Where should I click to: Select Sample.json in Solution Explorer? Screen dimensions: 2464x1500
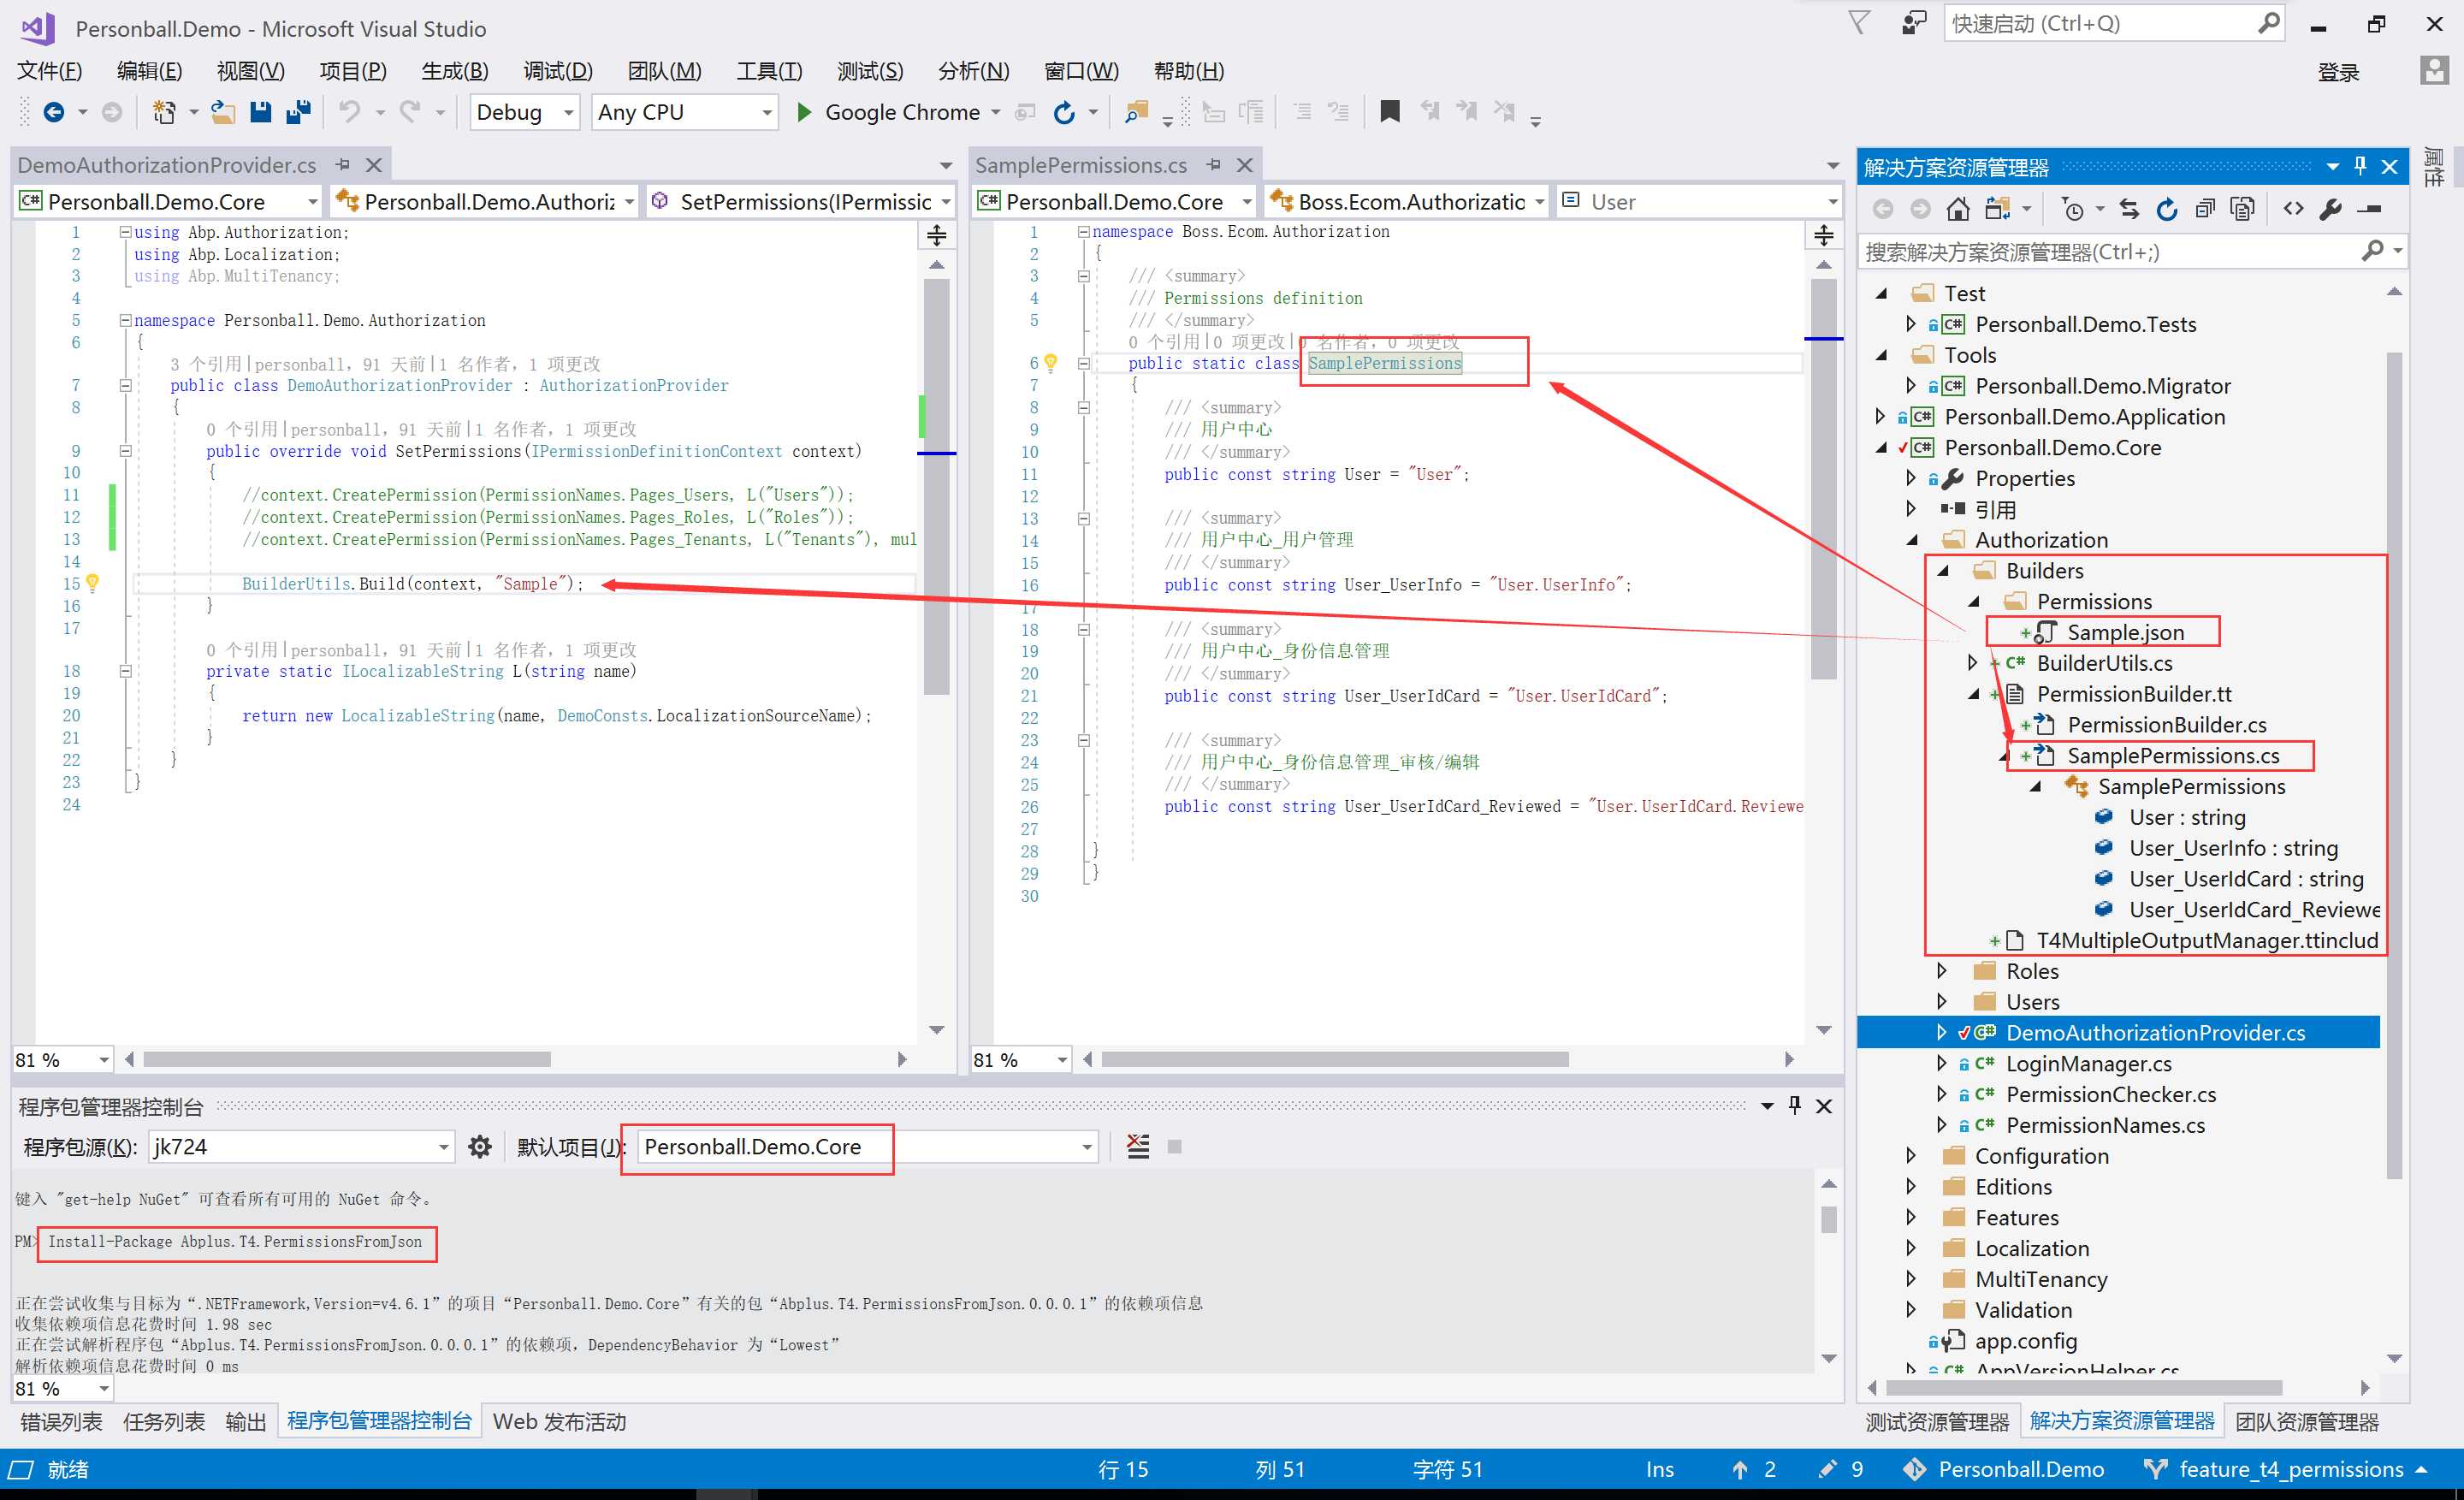[2124, 633]
